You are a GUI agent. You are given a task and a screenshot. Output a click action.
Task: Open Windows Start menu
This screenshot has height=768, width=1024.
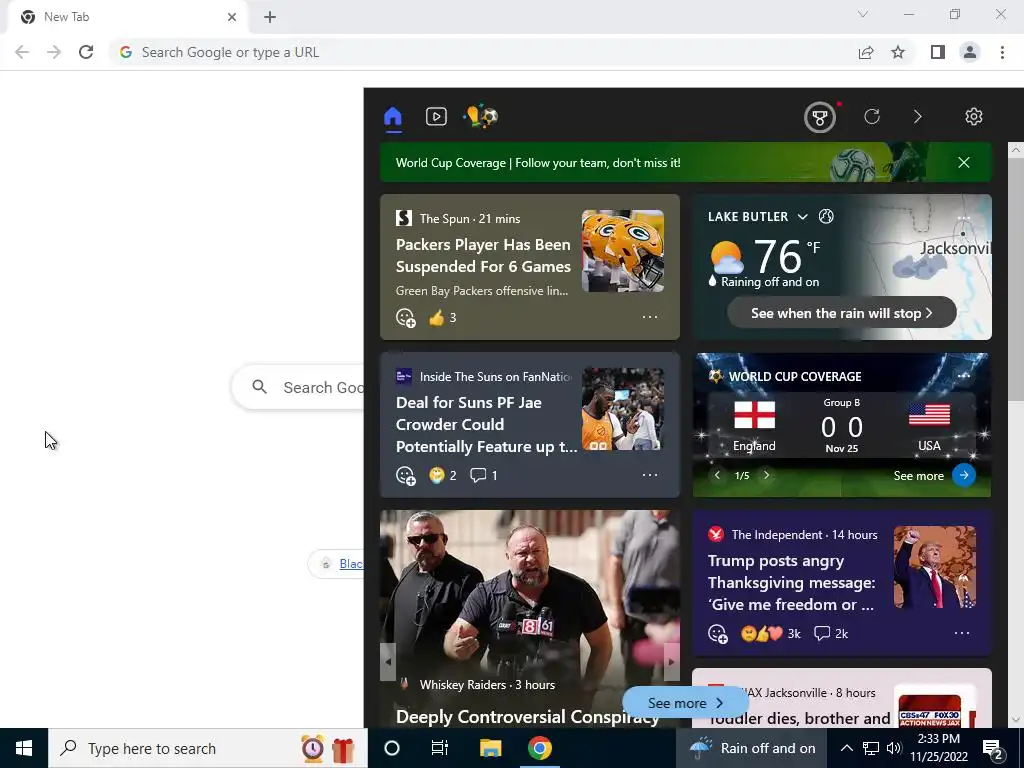tap(24, 748)
